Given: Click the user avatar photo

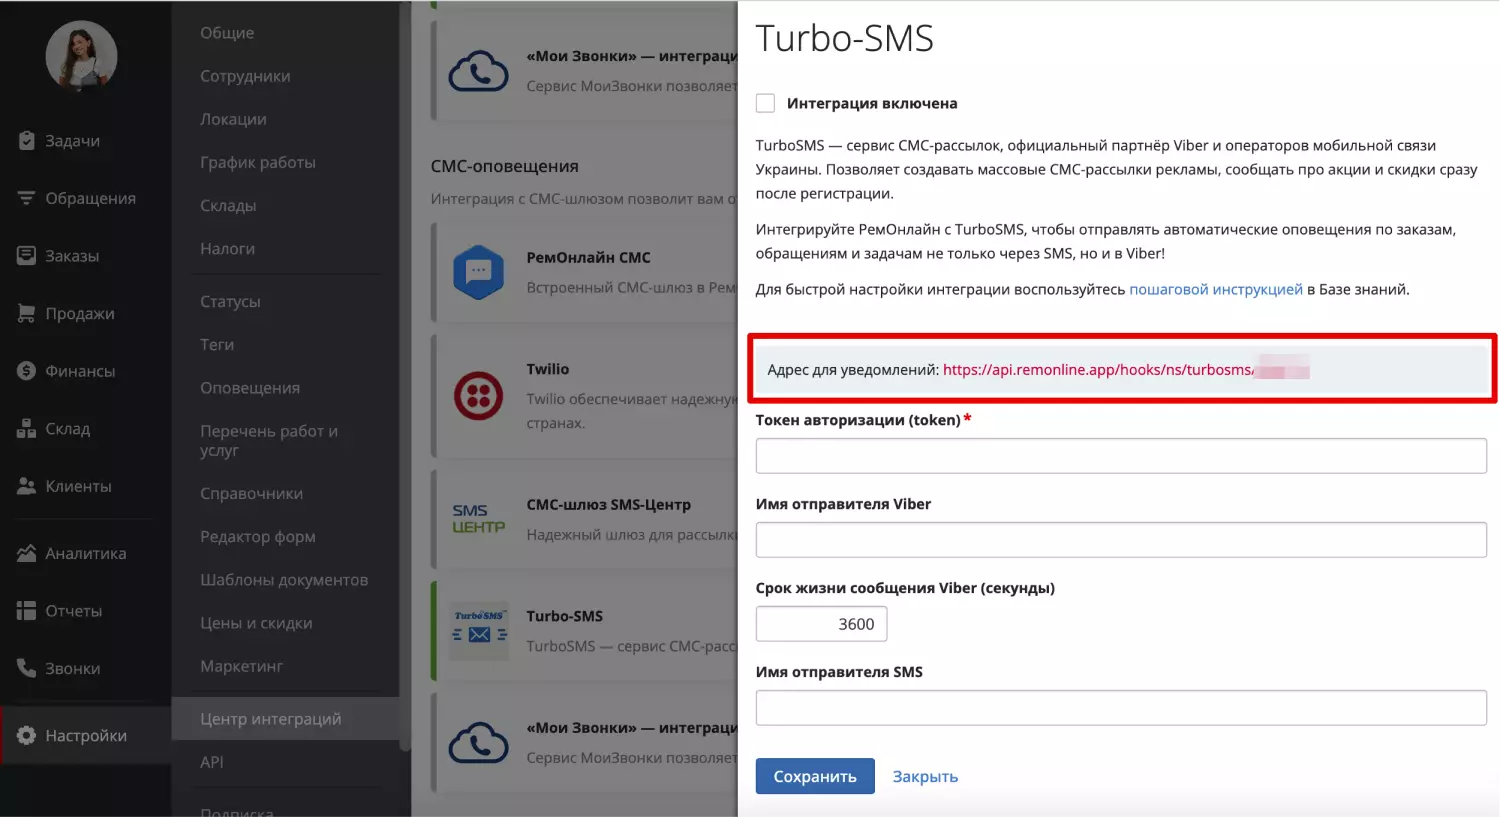Looking at the screenshot, I should click(x=81, y=56).
